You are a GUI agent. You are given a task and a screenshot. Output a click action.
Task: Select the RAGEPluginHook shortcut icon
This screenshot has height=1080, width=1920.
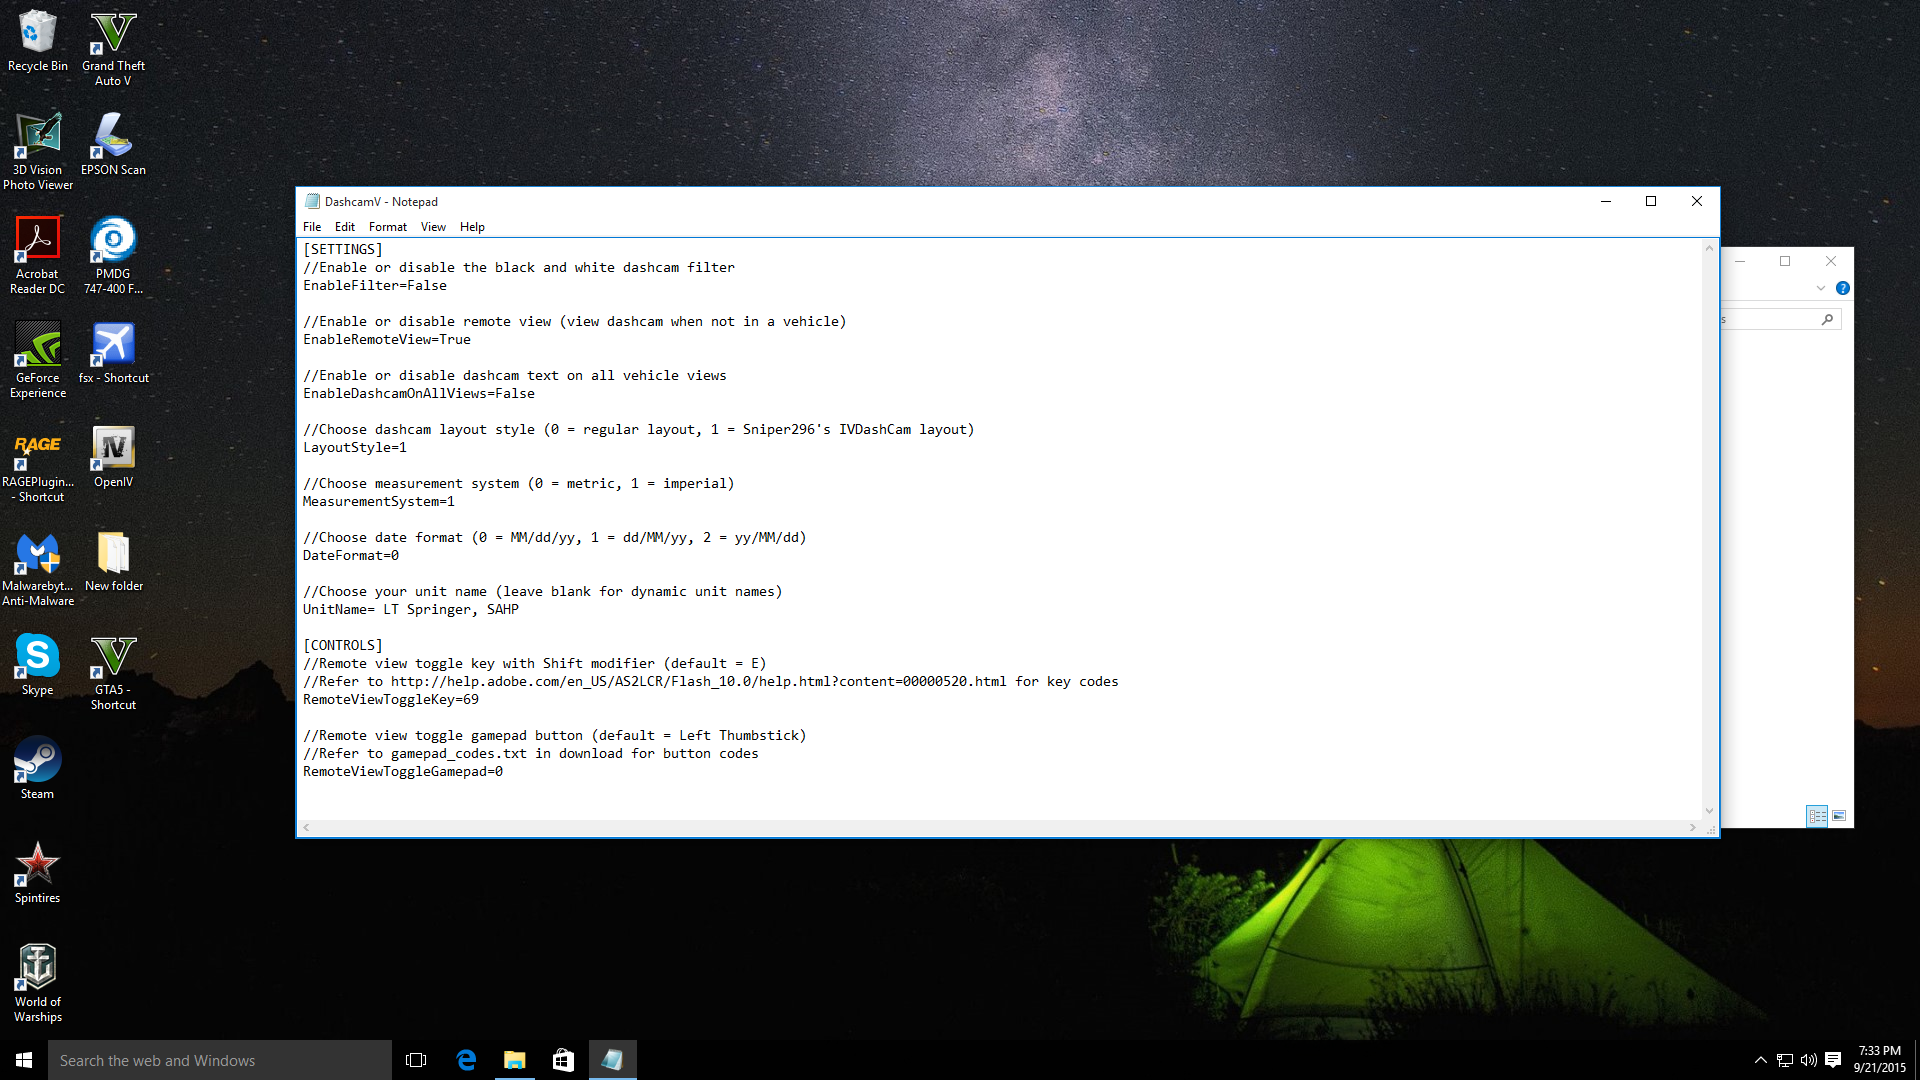(x=37, y=450)
